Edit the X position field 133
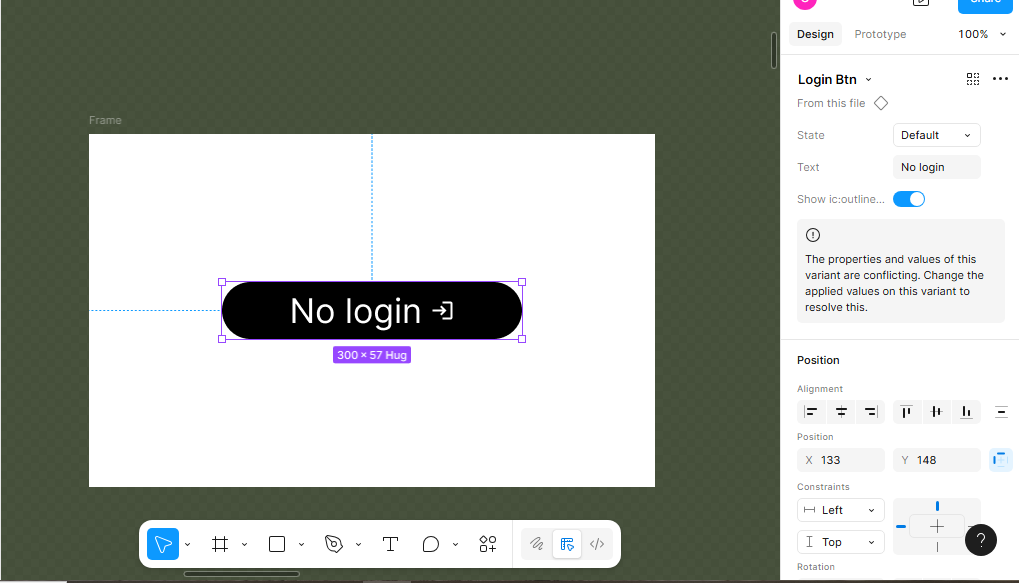Viewport: 1019px width, 583px height. [841, 460]
